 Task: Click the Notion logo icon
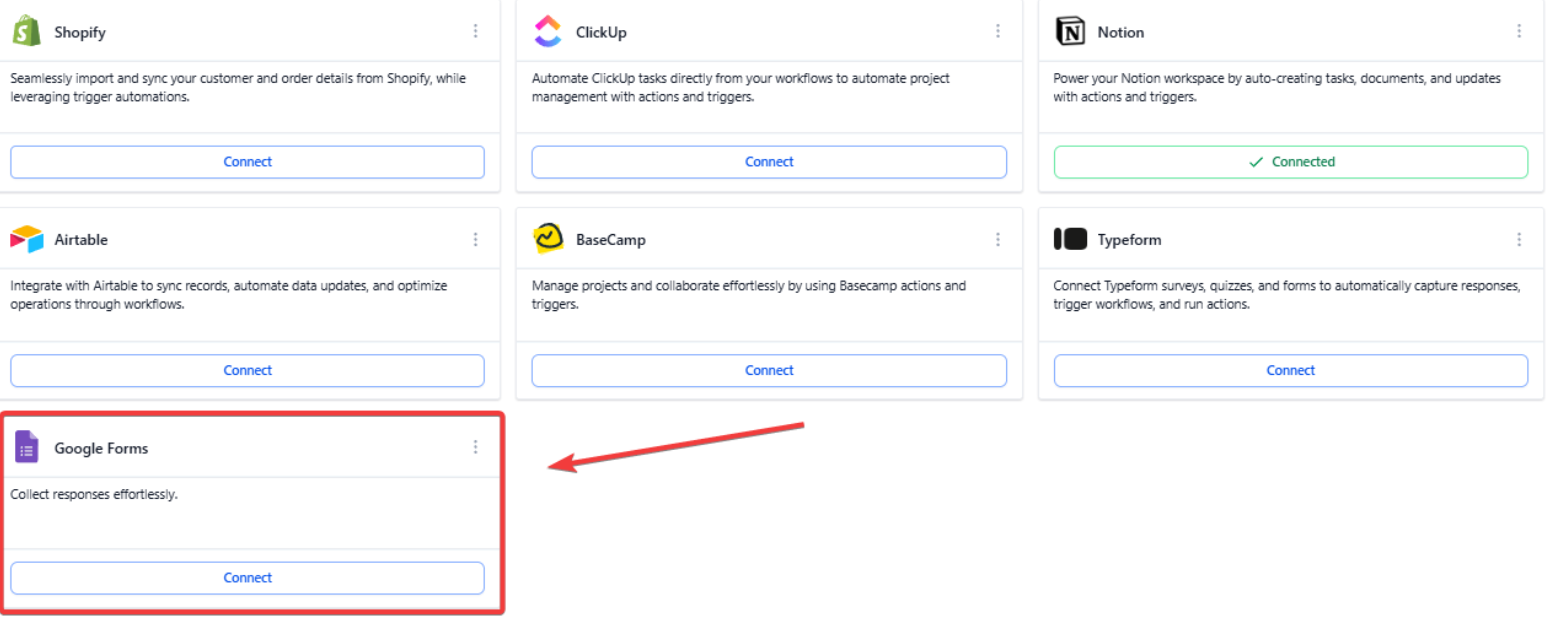(x=1070, y=31)
